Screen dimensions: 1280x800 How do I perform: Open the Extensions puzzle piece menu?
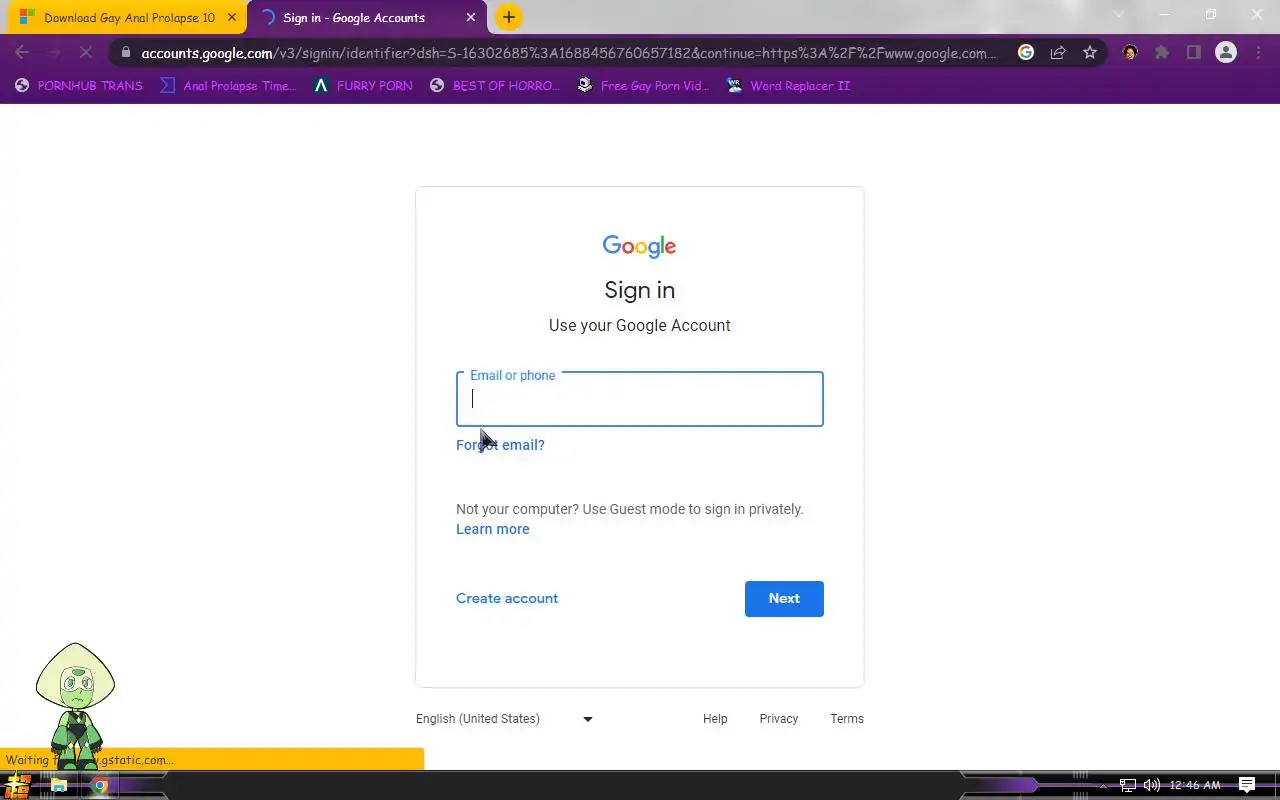(1162, 53)
